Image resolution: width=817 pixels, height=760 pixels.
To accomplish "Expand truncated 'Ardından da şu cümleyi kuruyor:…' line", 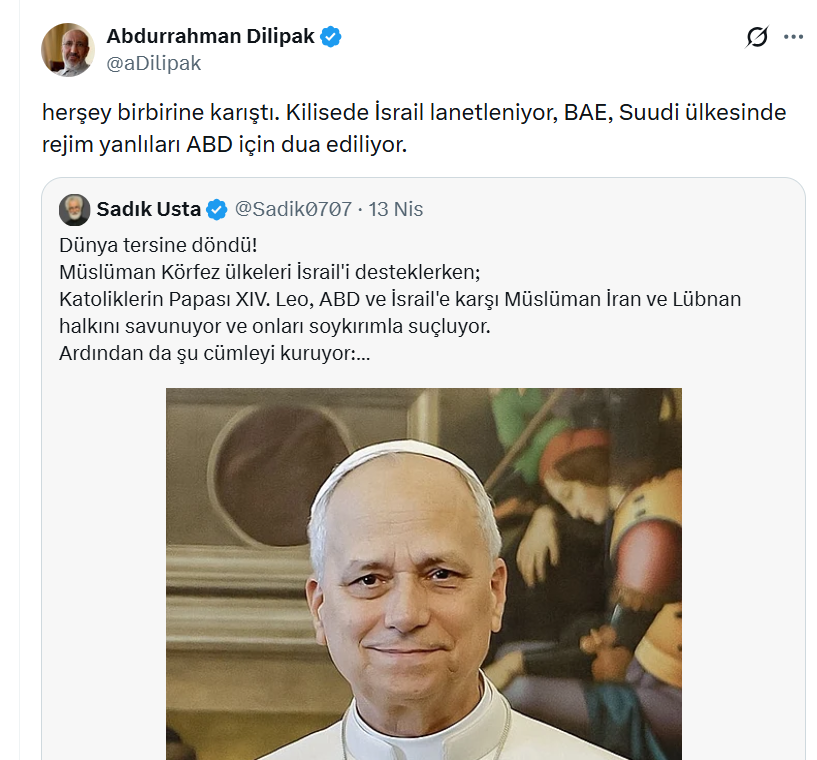I will coord(215,354).
